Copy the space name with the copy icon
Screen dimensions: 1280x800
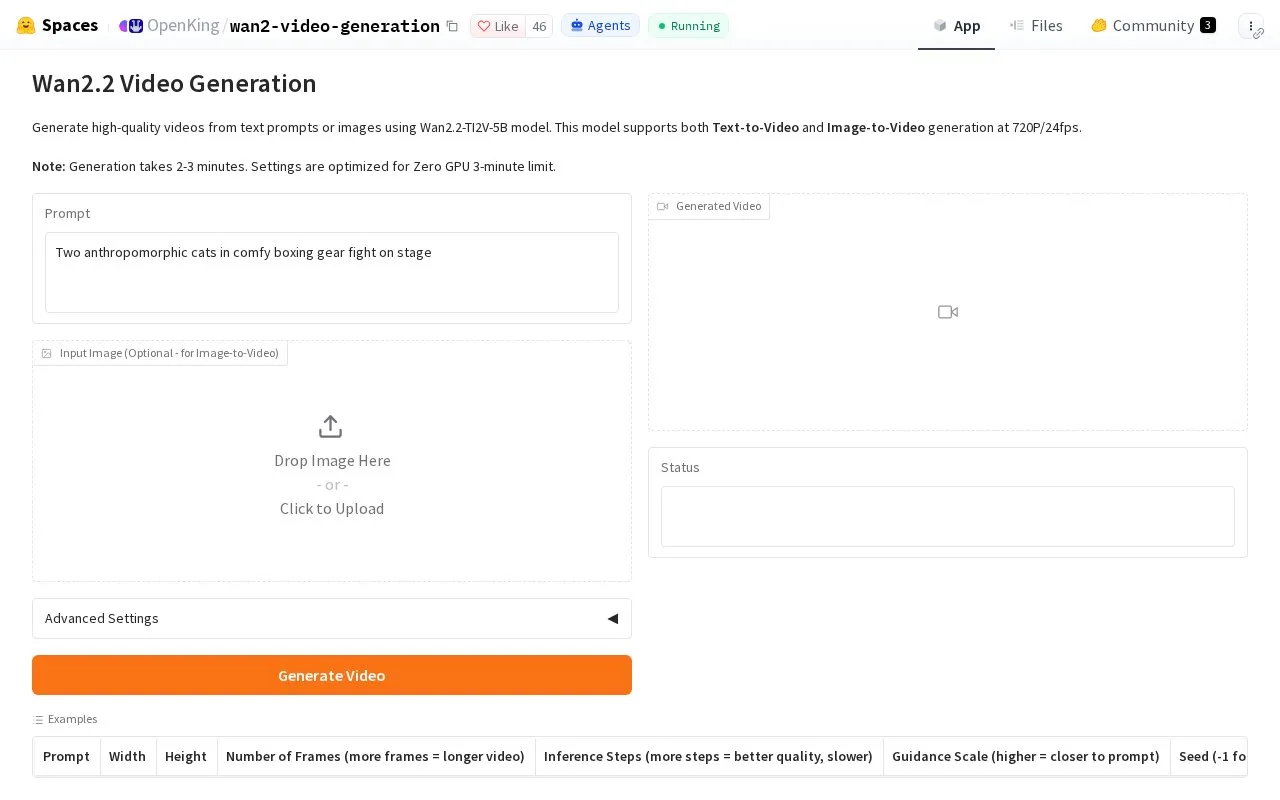click(x=452, y=26)
